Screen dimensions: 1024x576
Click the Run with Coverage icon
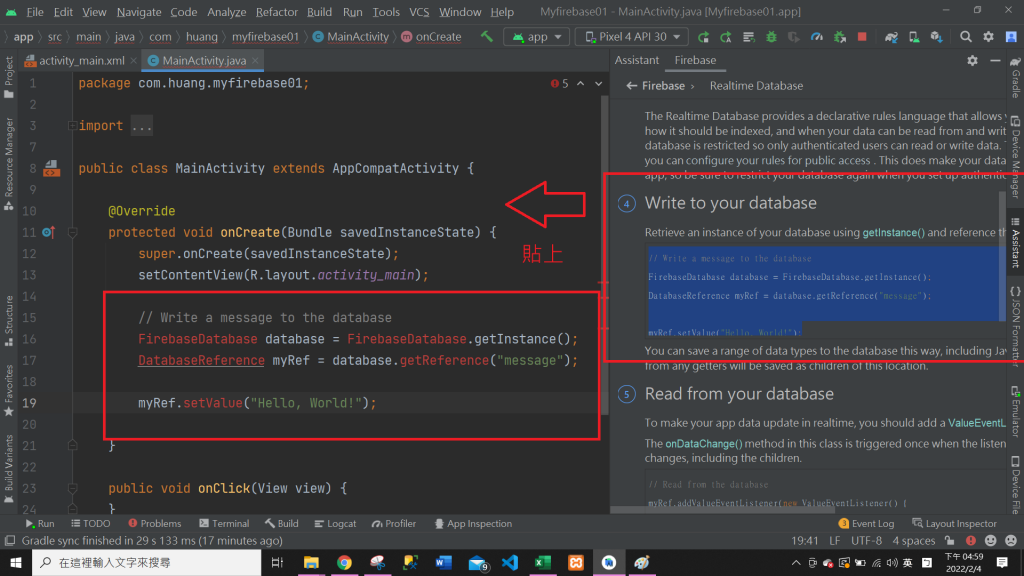793,37
